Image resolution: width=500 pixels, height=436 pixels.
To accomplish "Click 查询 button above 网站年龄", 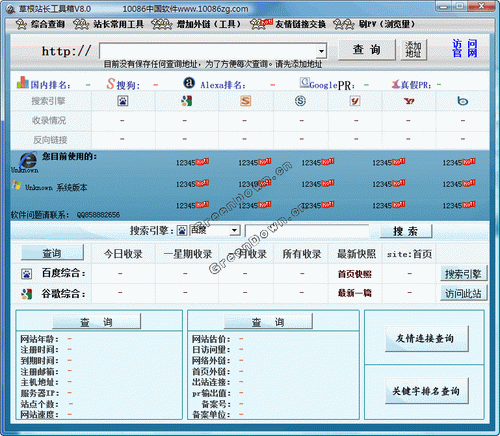I will click(96, 322).
